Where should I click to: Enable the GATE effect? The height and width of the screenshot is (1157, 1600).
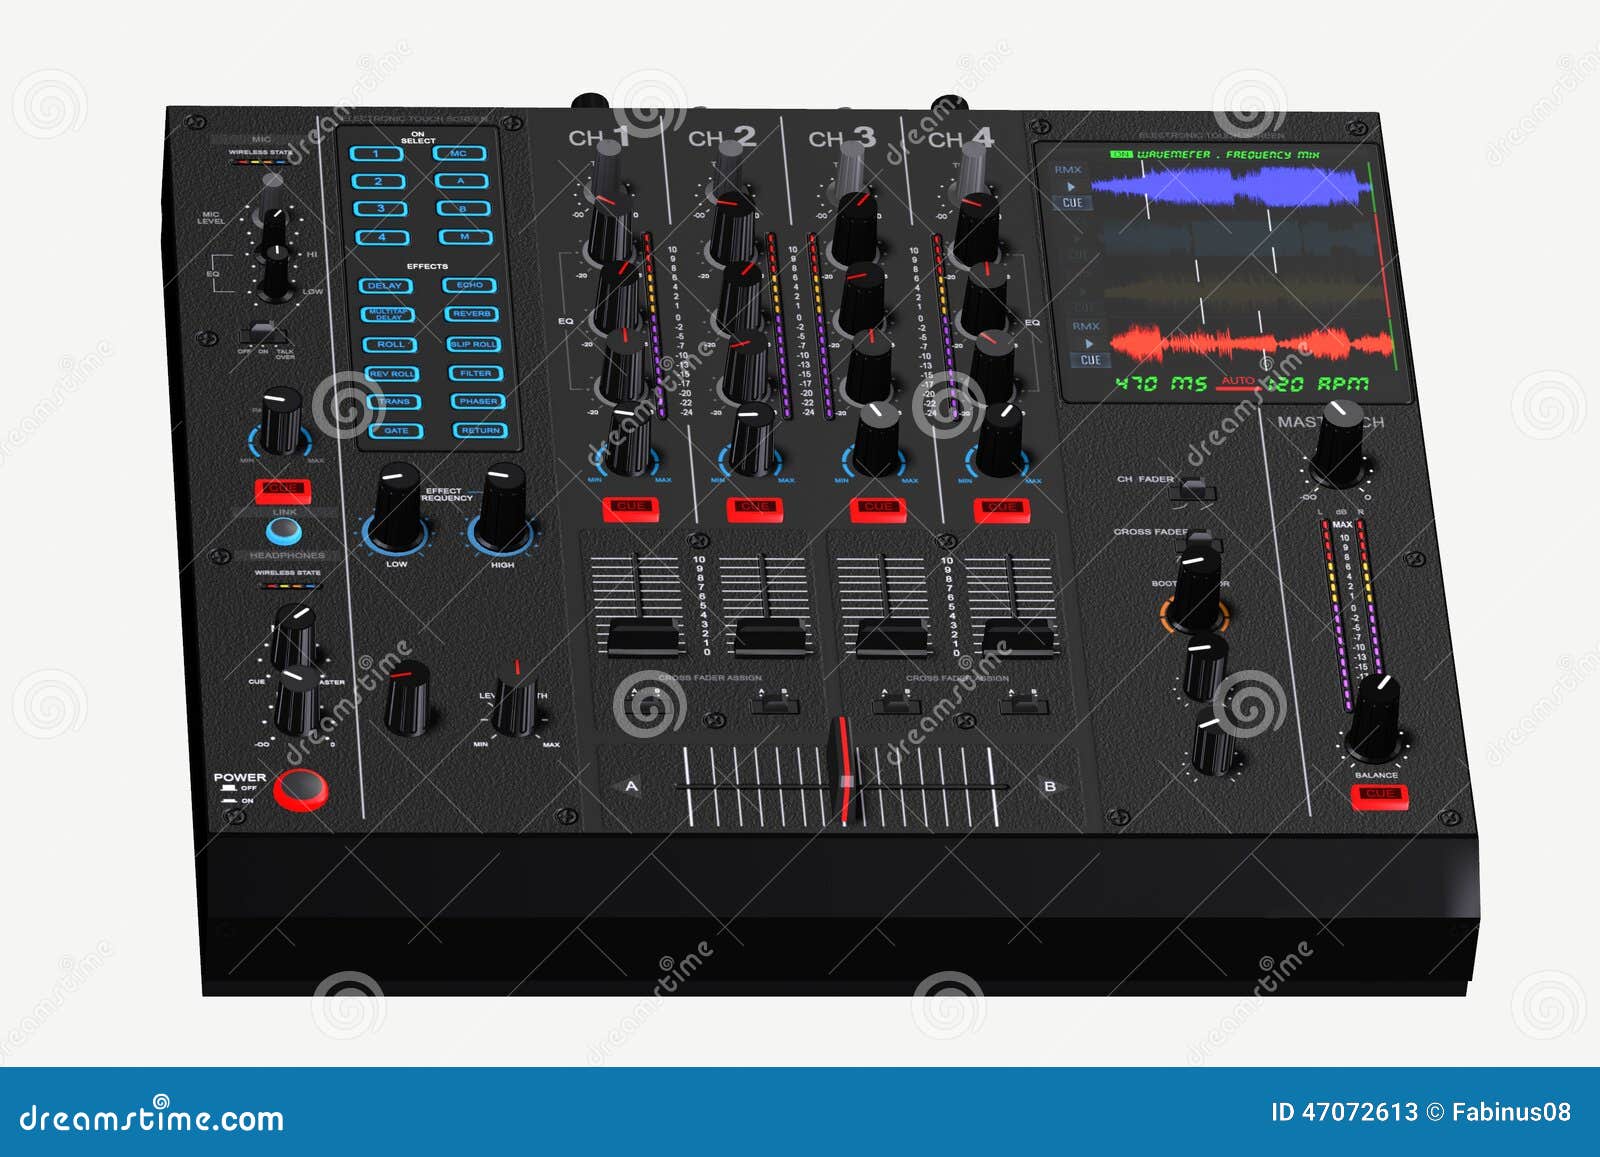tap(396, 432)
